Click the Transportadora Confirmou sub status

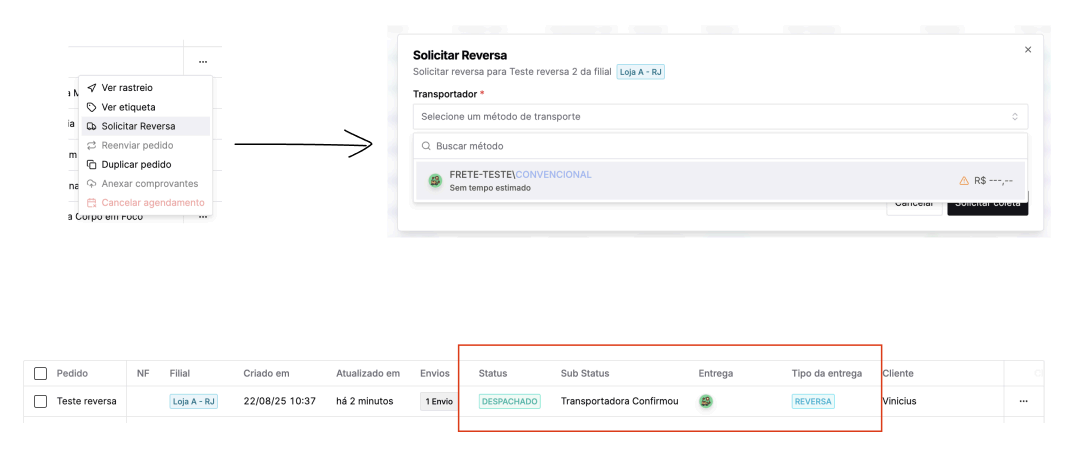click(x=619, y=402)
